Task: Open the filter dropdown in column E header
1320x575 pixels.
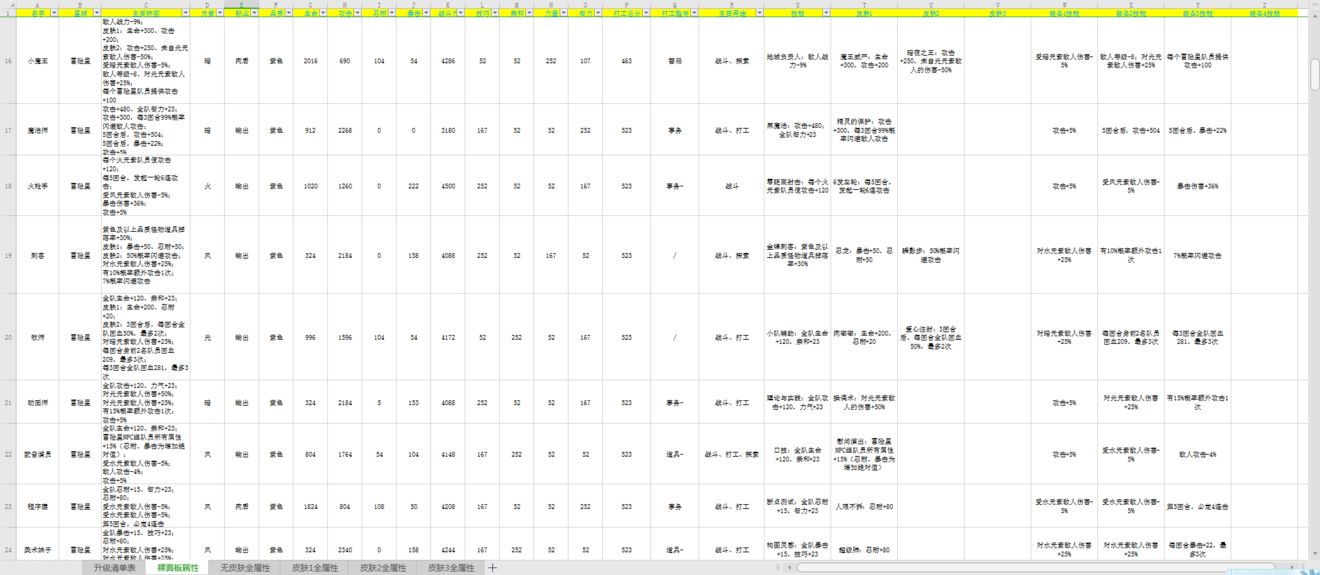Action: tap(254, 14)
